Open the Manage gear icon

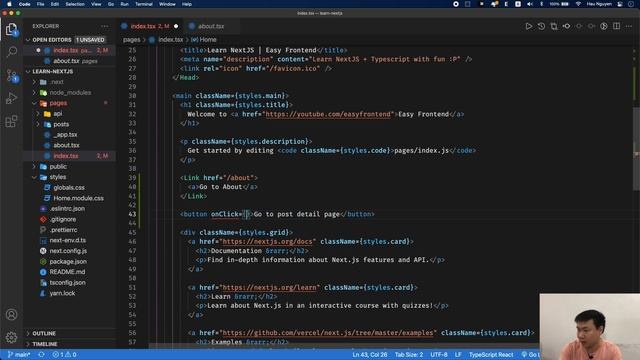pyautogui.click(x=11, y=337)
